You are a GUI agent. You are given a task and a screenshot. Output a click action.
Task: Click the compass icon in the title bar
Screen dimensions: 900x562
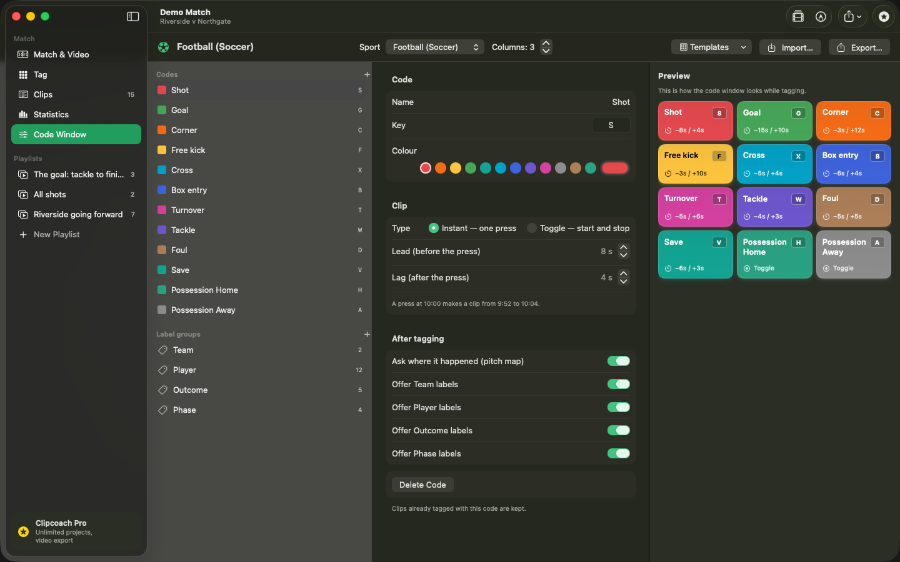point(821,17)
